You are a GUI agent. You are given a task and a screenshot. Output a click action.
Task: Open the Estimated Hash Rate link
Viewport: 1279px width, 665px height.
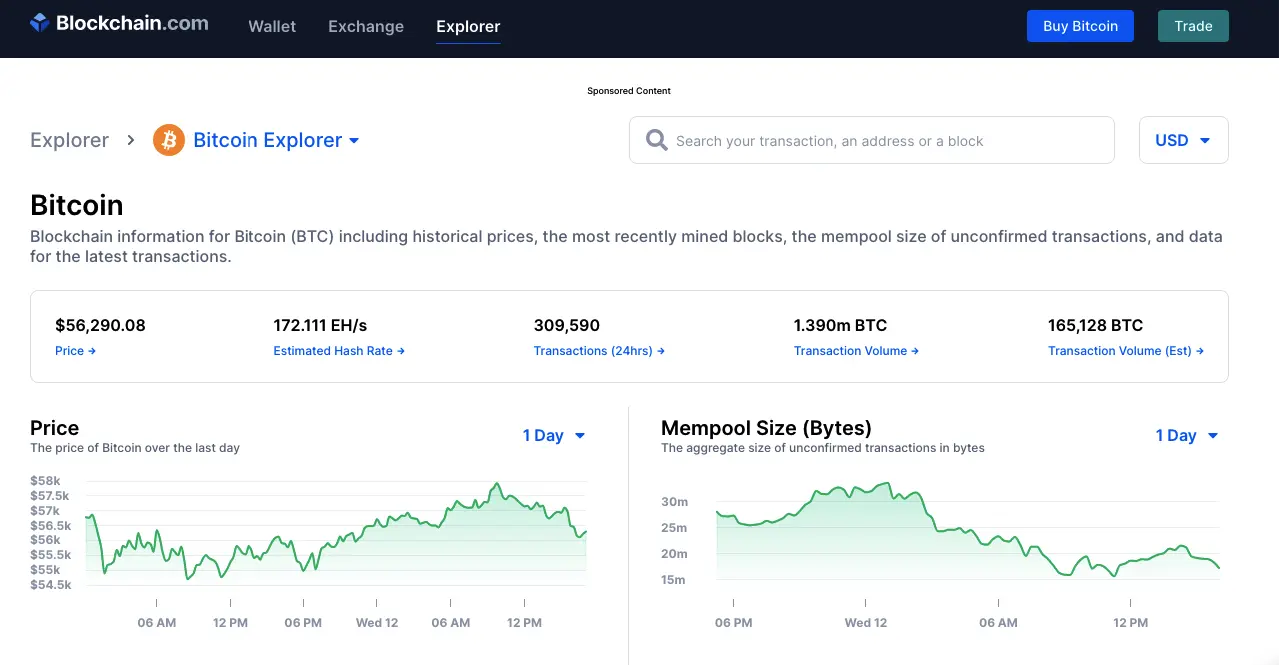pos(339,351)
